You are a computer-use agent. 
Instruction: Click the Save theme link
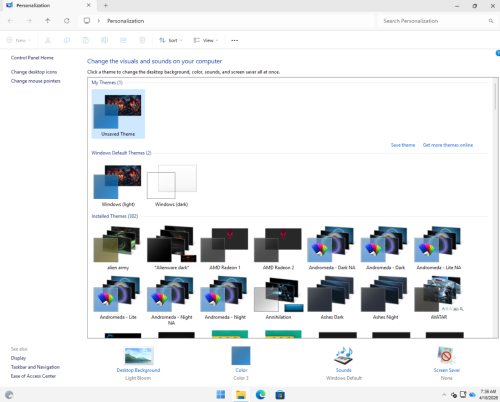[x=403, y=145]
